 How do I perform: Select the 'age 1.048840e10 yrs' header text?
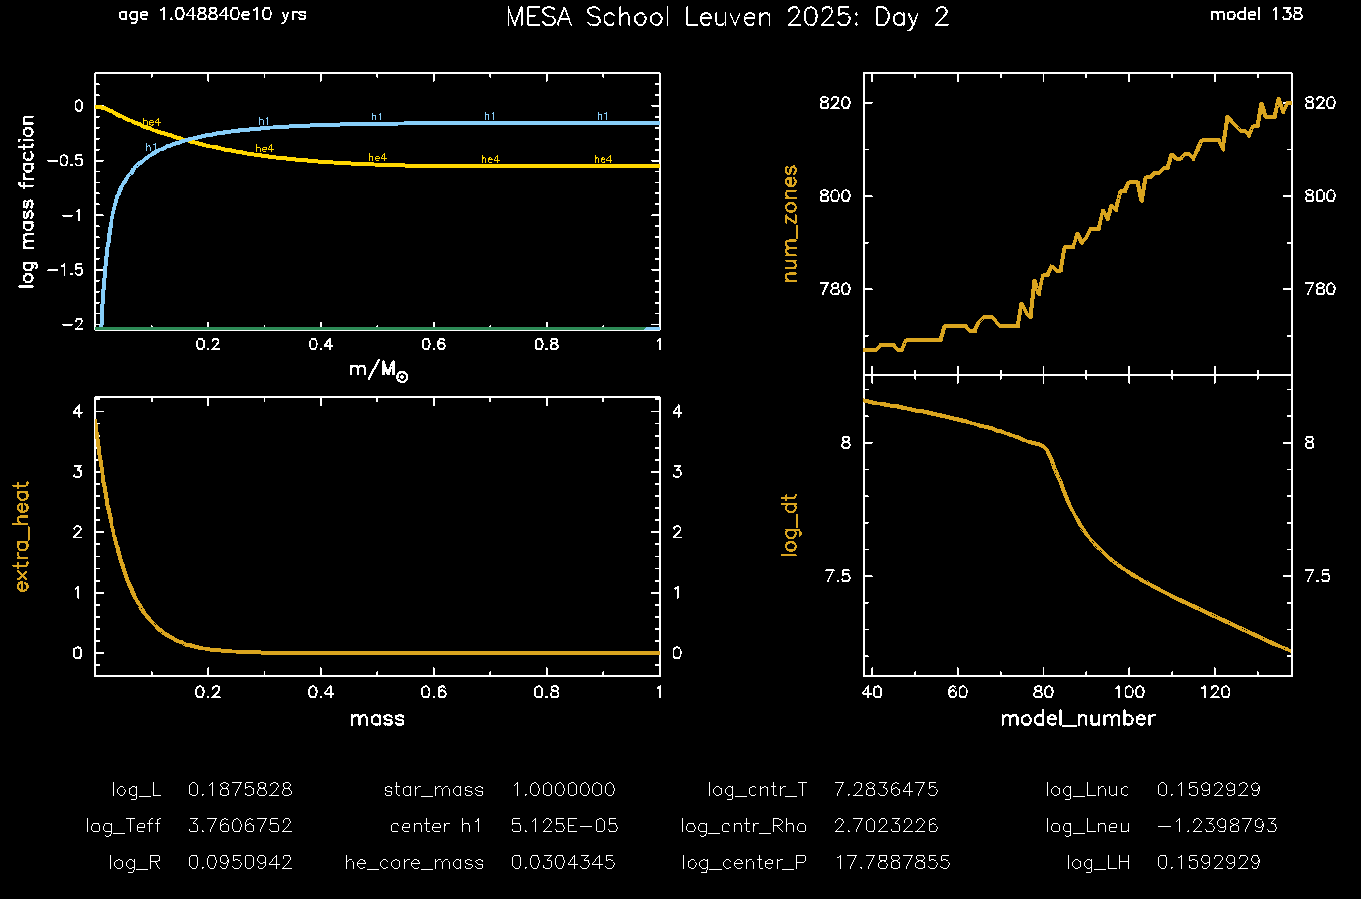(212, 15)
